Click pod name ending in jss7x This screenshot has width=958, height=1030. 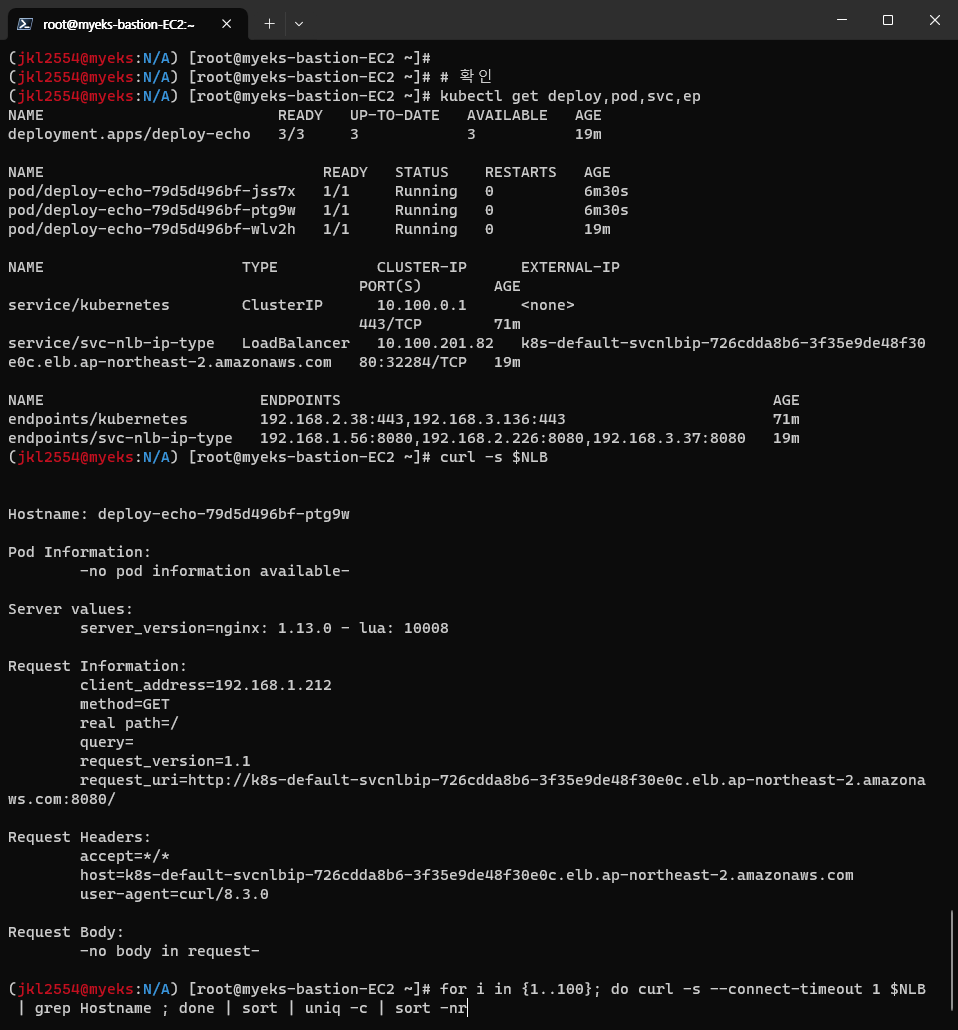152,191
